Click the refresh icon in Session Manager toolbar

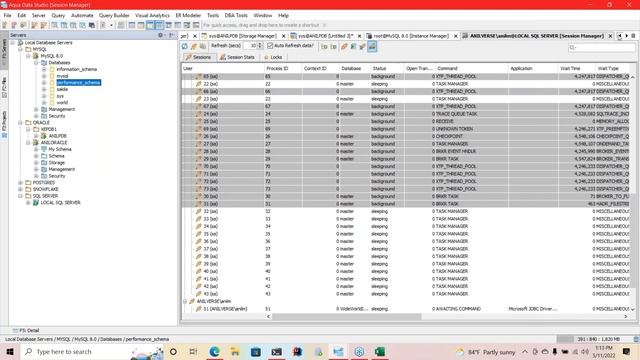pos(185,46)
